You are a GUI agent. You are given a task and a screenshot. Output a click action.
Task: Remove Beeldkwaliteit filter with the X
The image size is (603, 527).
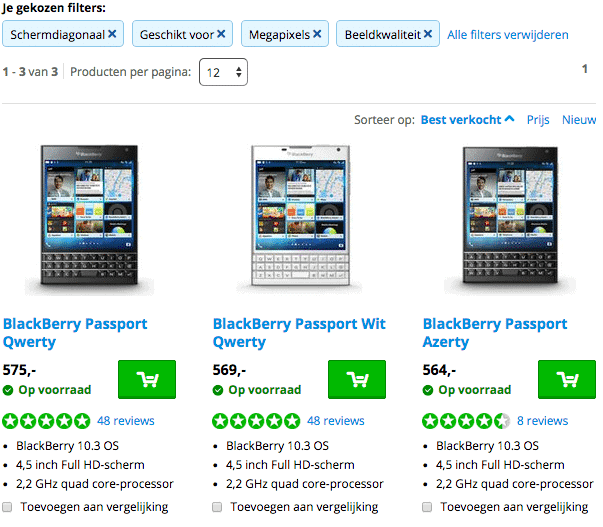pyautogui.click(x=428, y=34)
